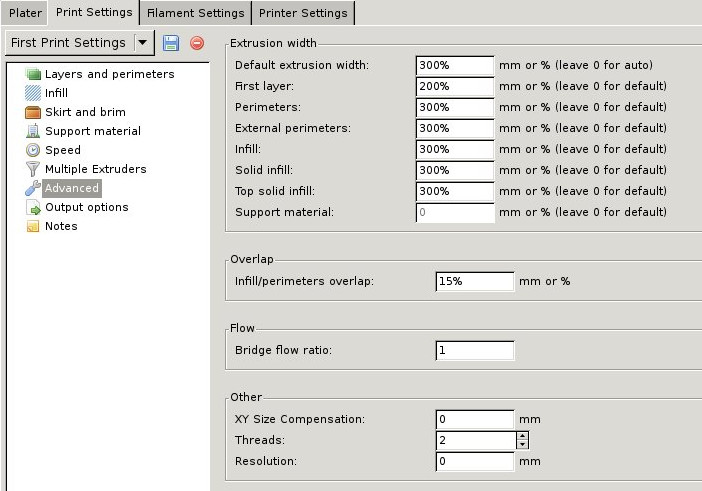702x491 pixels.
Task: Click the red delete preset icon
Action: (197, 43)
